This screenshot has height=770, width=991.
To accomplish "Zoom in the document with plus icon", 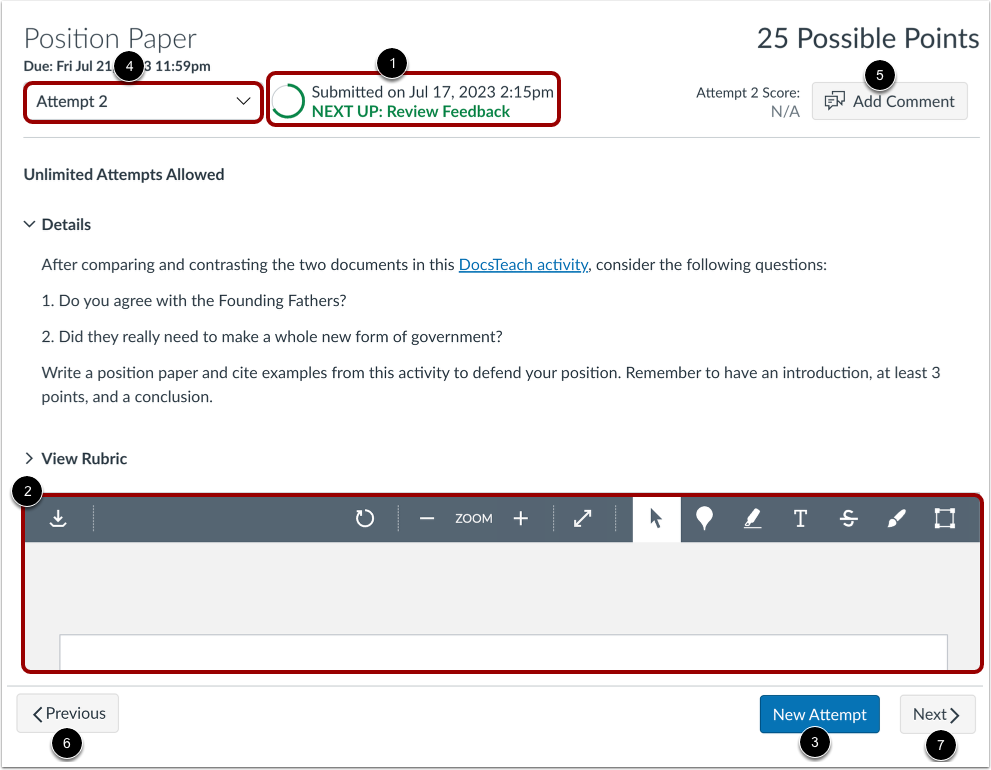I will pos(520,519).
